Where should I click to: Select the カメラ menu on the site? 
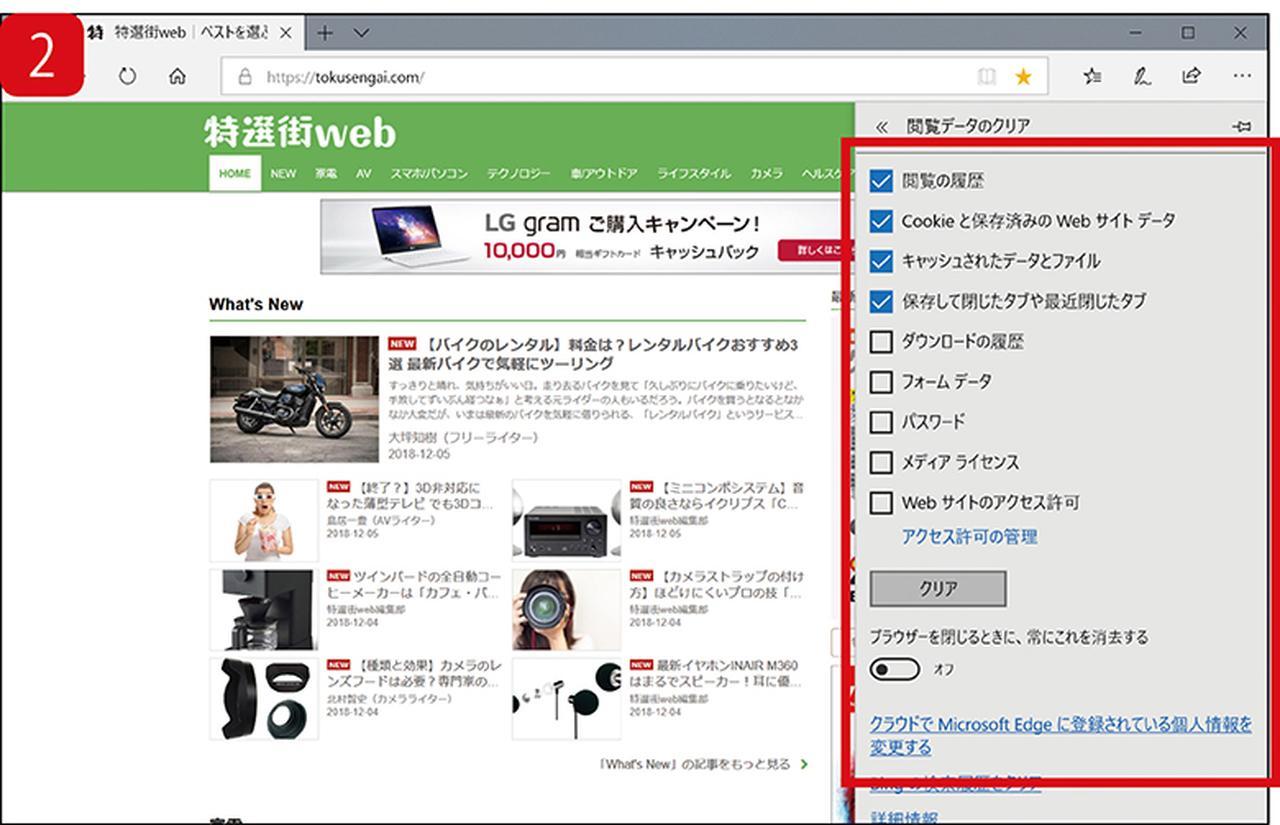pyautogui.click(x=766, y=173)
